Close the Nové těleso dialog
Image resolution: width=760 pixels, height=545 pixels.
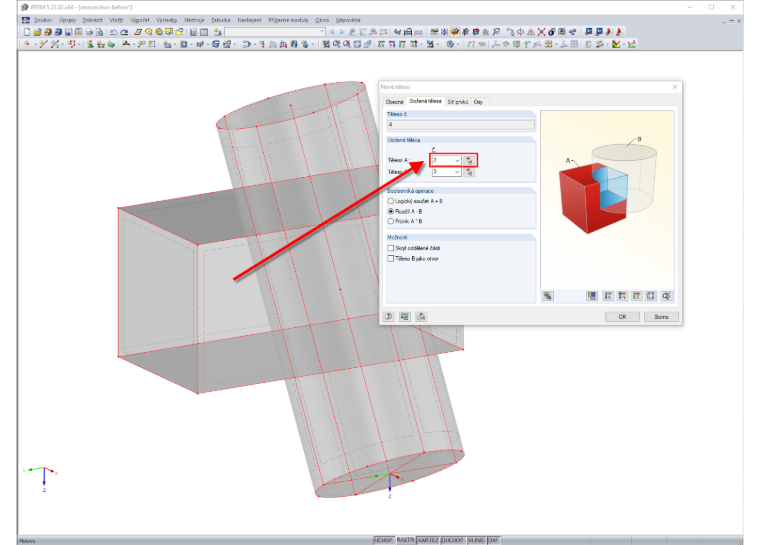pyautogui.click(x=675, y=87)
